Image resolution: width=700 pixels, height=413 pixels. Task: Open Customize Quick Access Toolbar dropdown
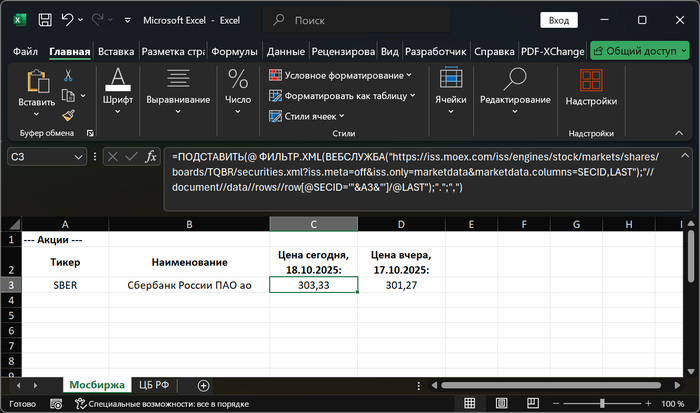pyautogui.click(x=128, y=21)
